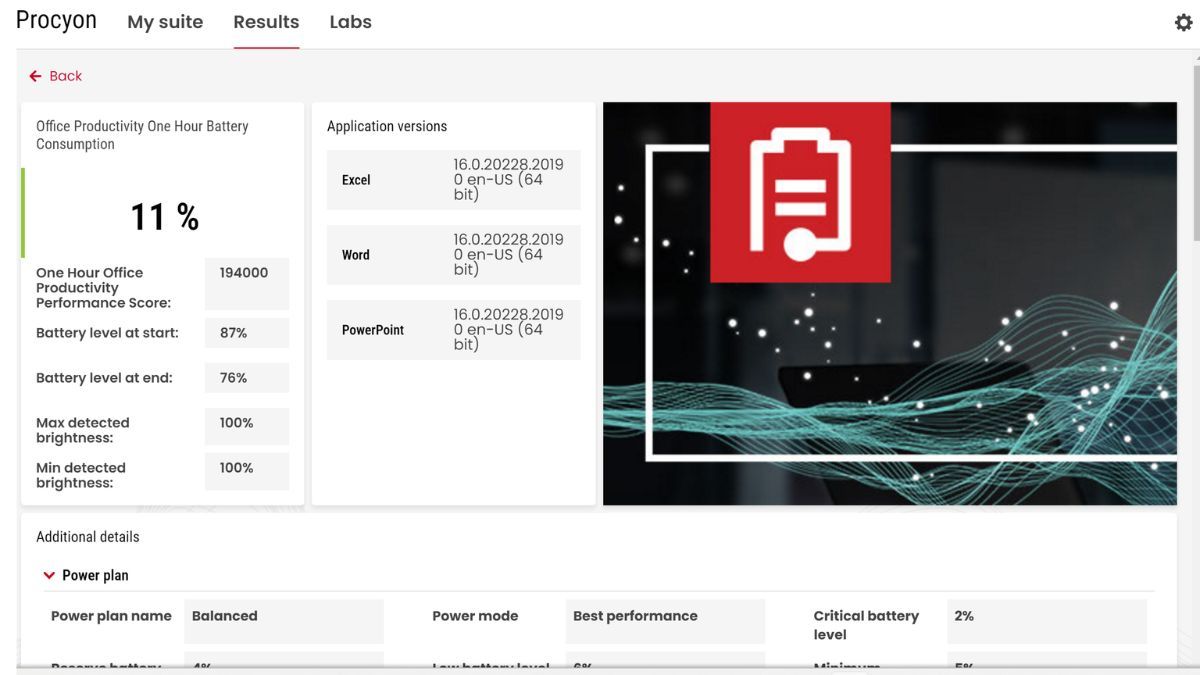Click Min detected brightness 100% value
This screenshot has width=1200, height=675.
247,471
